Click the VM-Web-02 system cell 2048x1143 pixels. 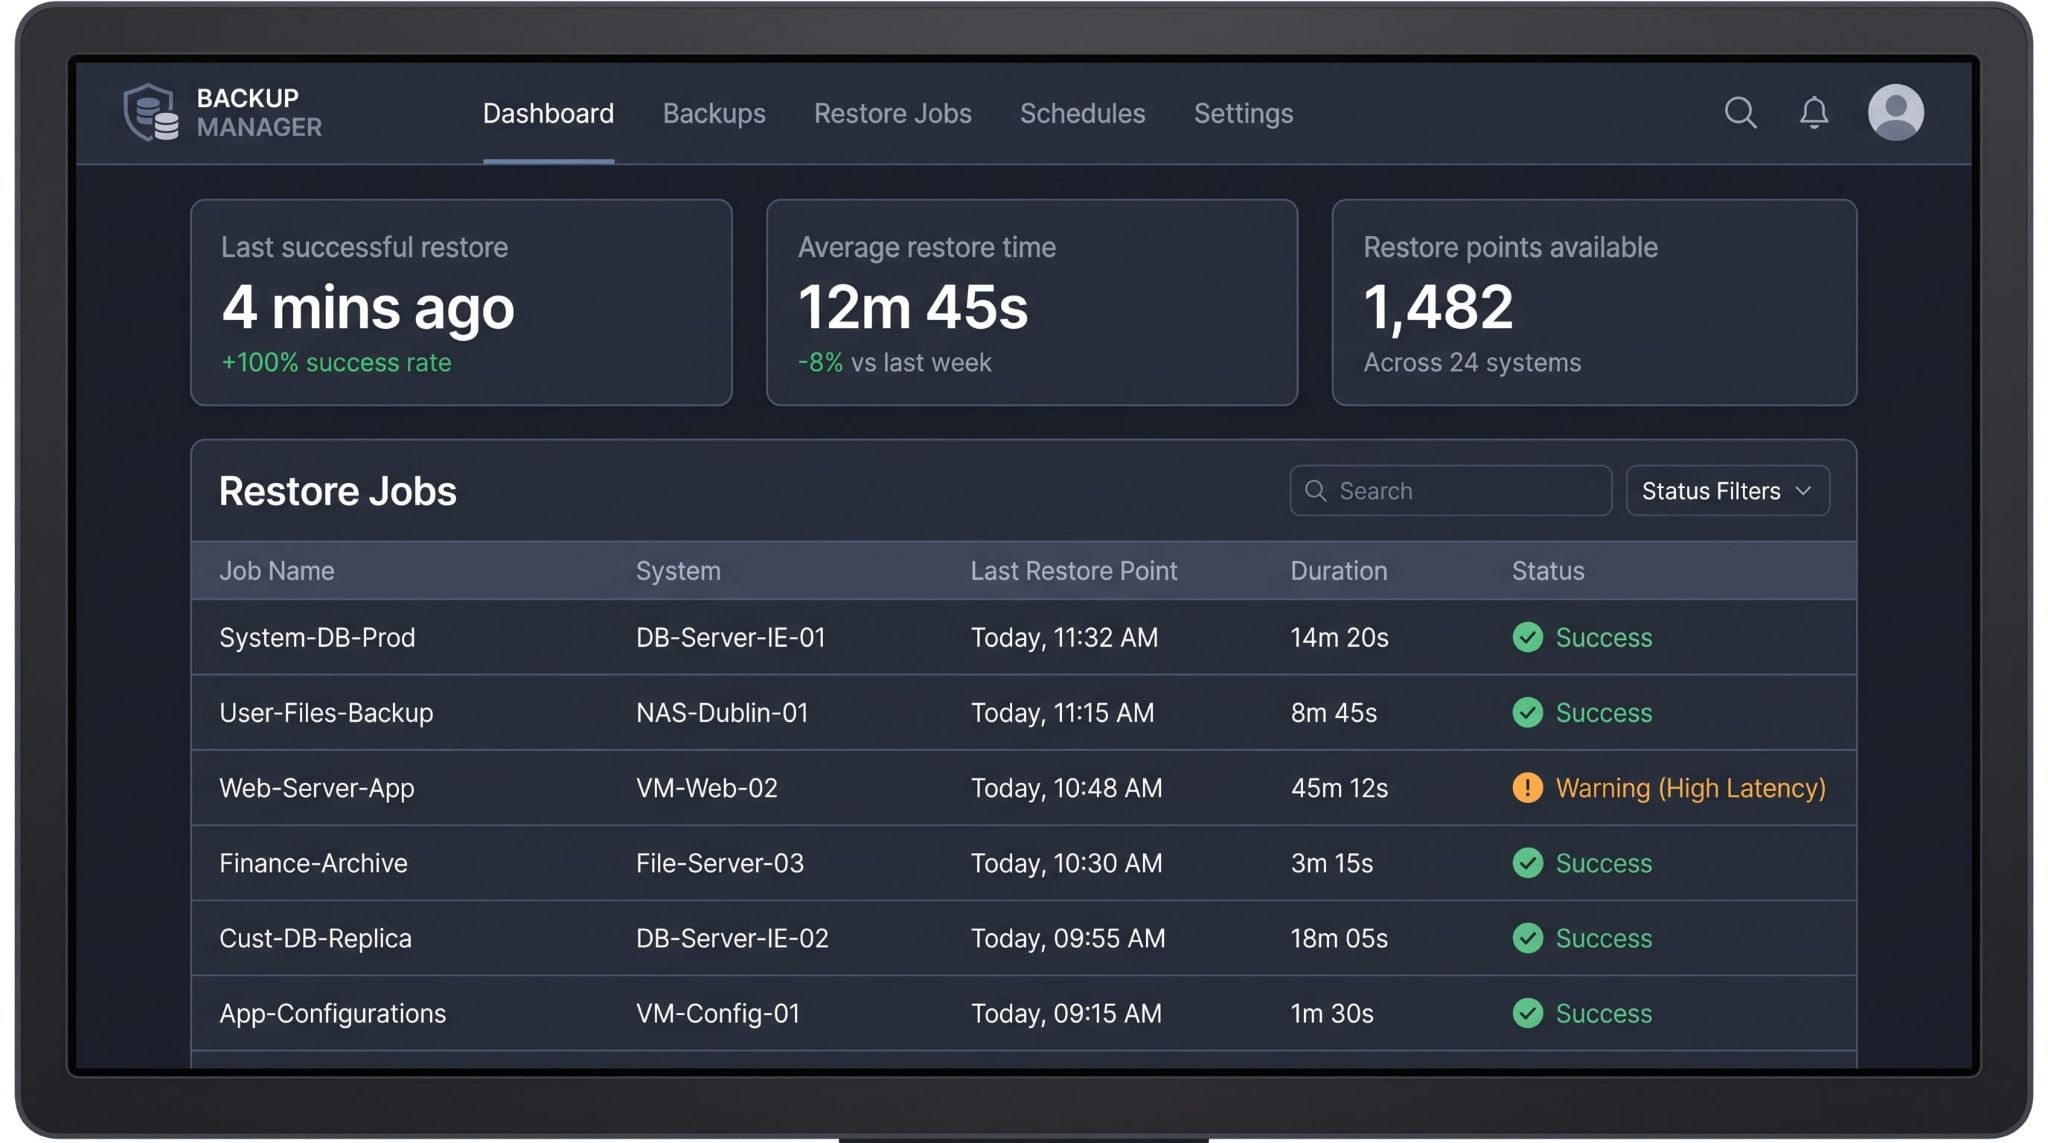(x=707, y=788)
